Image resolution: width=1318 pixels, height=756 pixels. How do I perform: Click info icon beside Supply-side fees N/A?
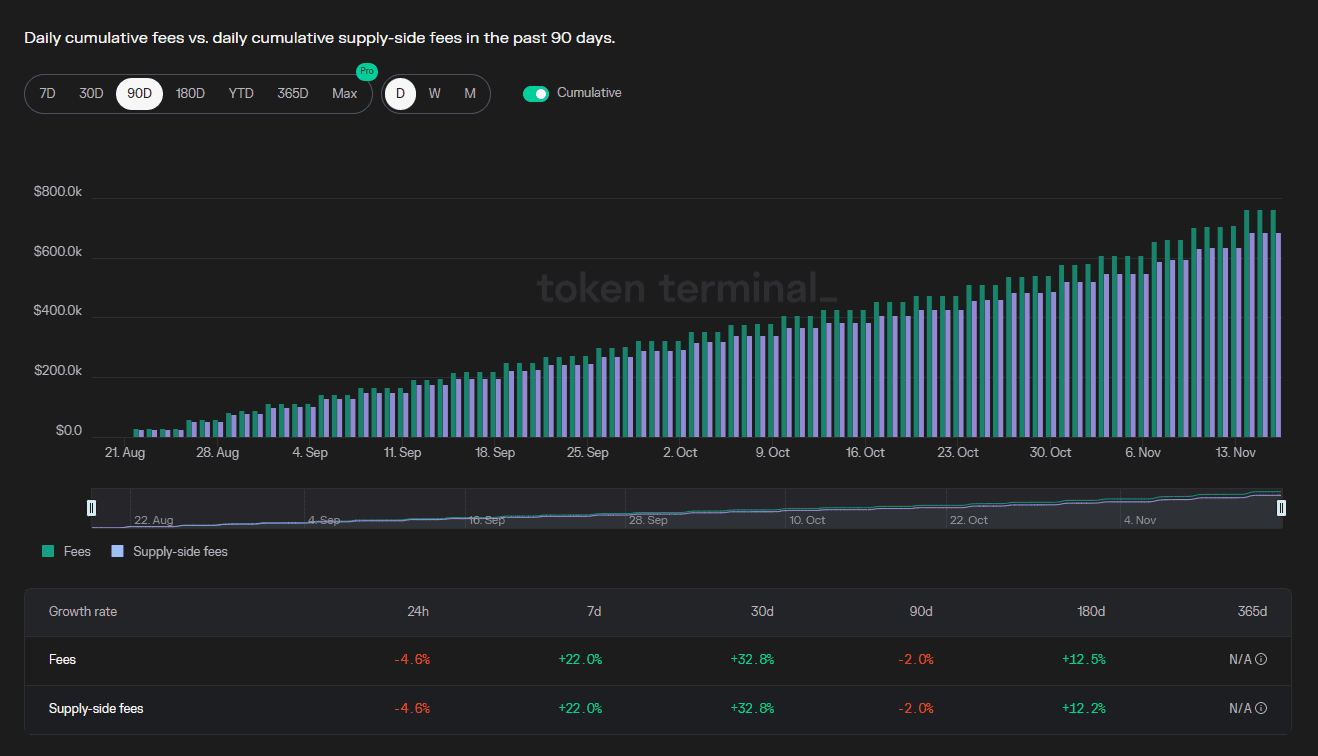click(1261, 709)
